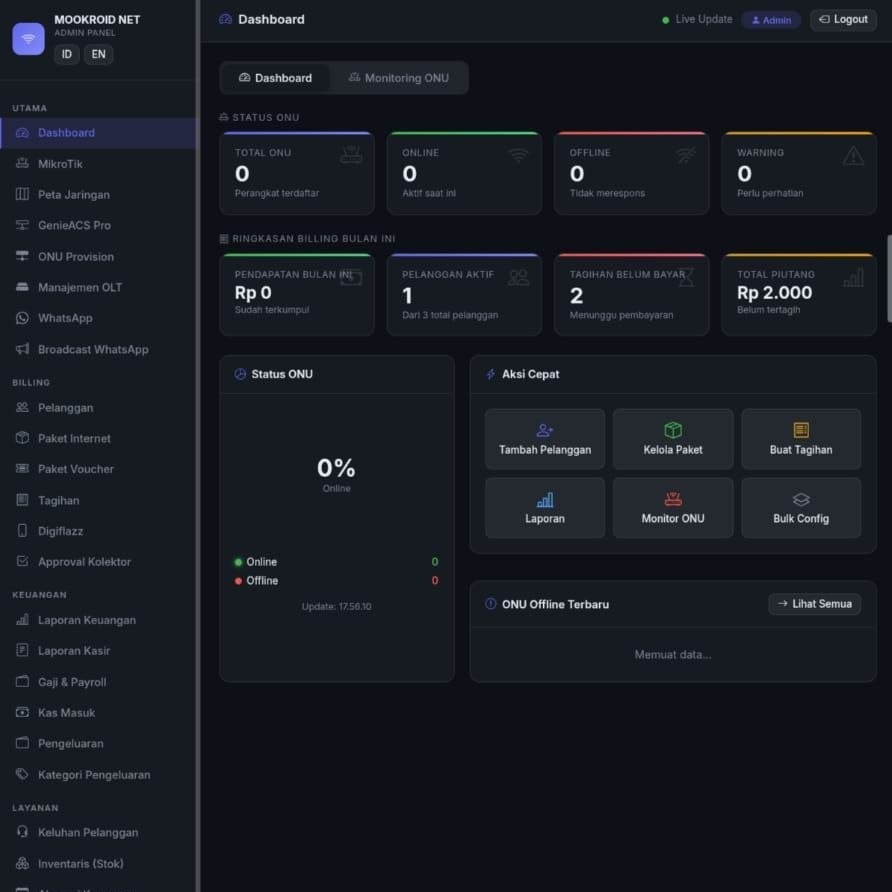
Task: Click the MOOKROID NET wifi logo
Action: point(28,39)
